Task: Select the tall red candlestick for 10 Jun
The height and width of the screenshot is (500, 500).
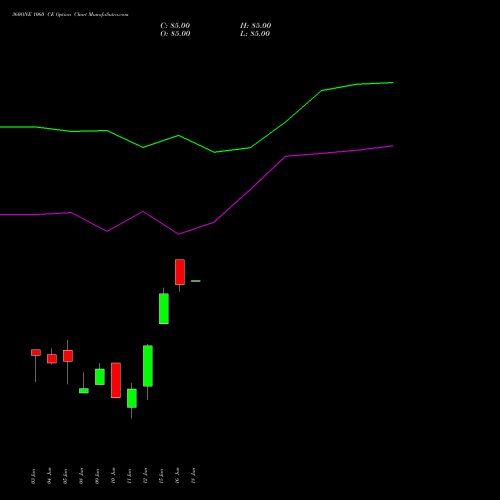Action: click(116, 380)
